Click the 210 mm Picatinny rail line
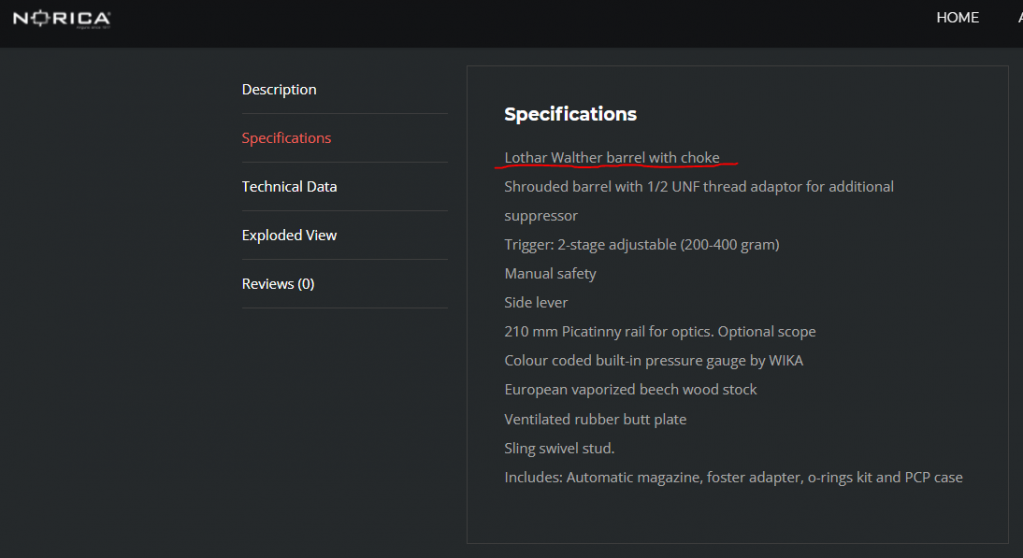This screenshot has height=558, width=1023. [x=660, y=332]
